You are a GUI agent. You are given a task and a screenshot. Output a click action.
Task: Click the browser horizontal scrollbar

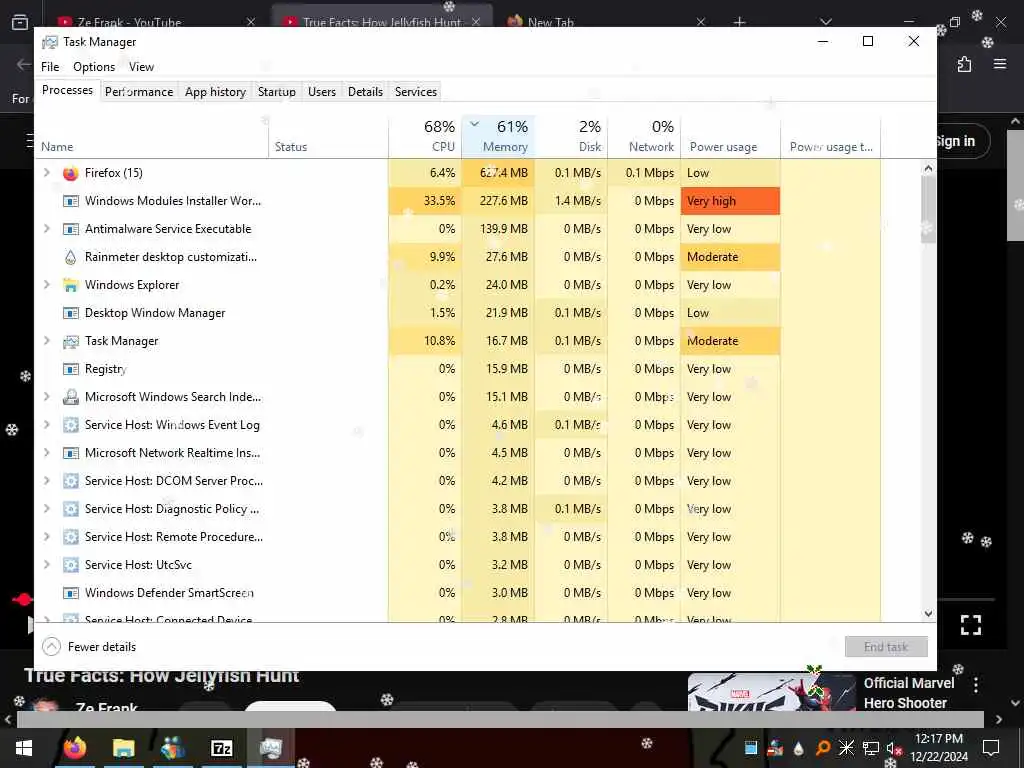pos(500,720)
